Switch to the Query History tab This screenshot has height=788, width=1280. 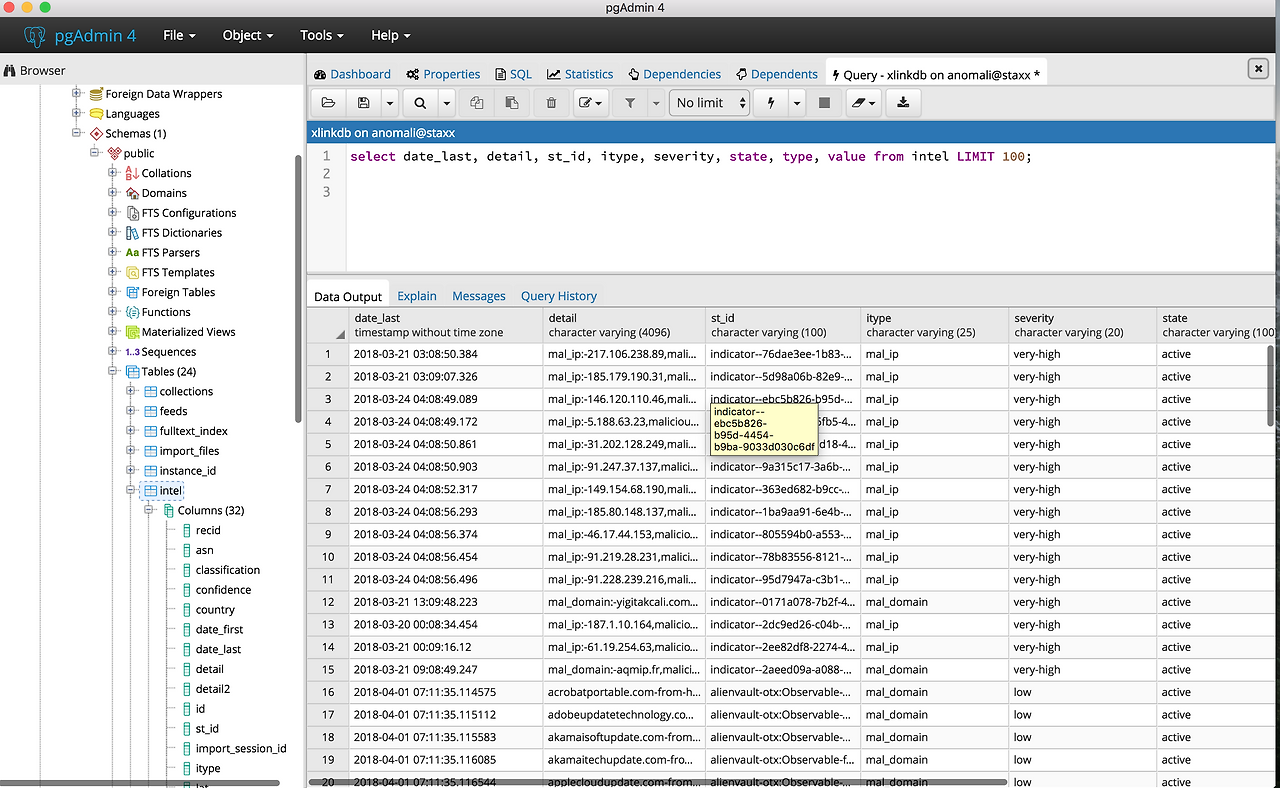click(x=558, y=296)
